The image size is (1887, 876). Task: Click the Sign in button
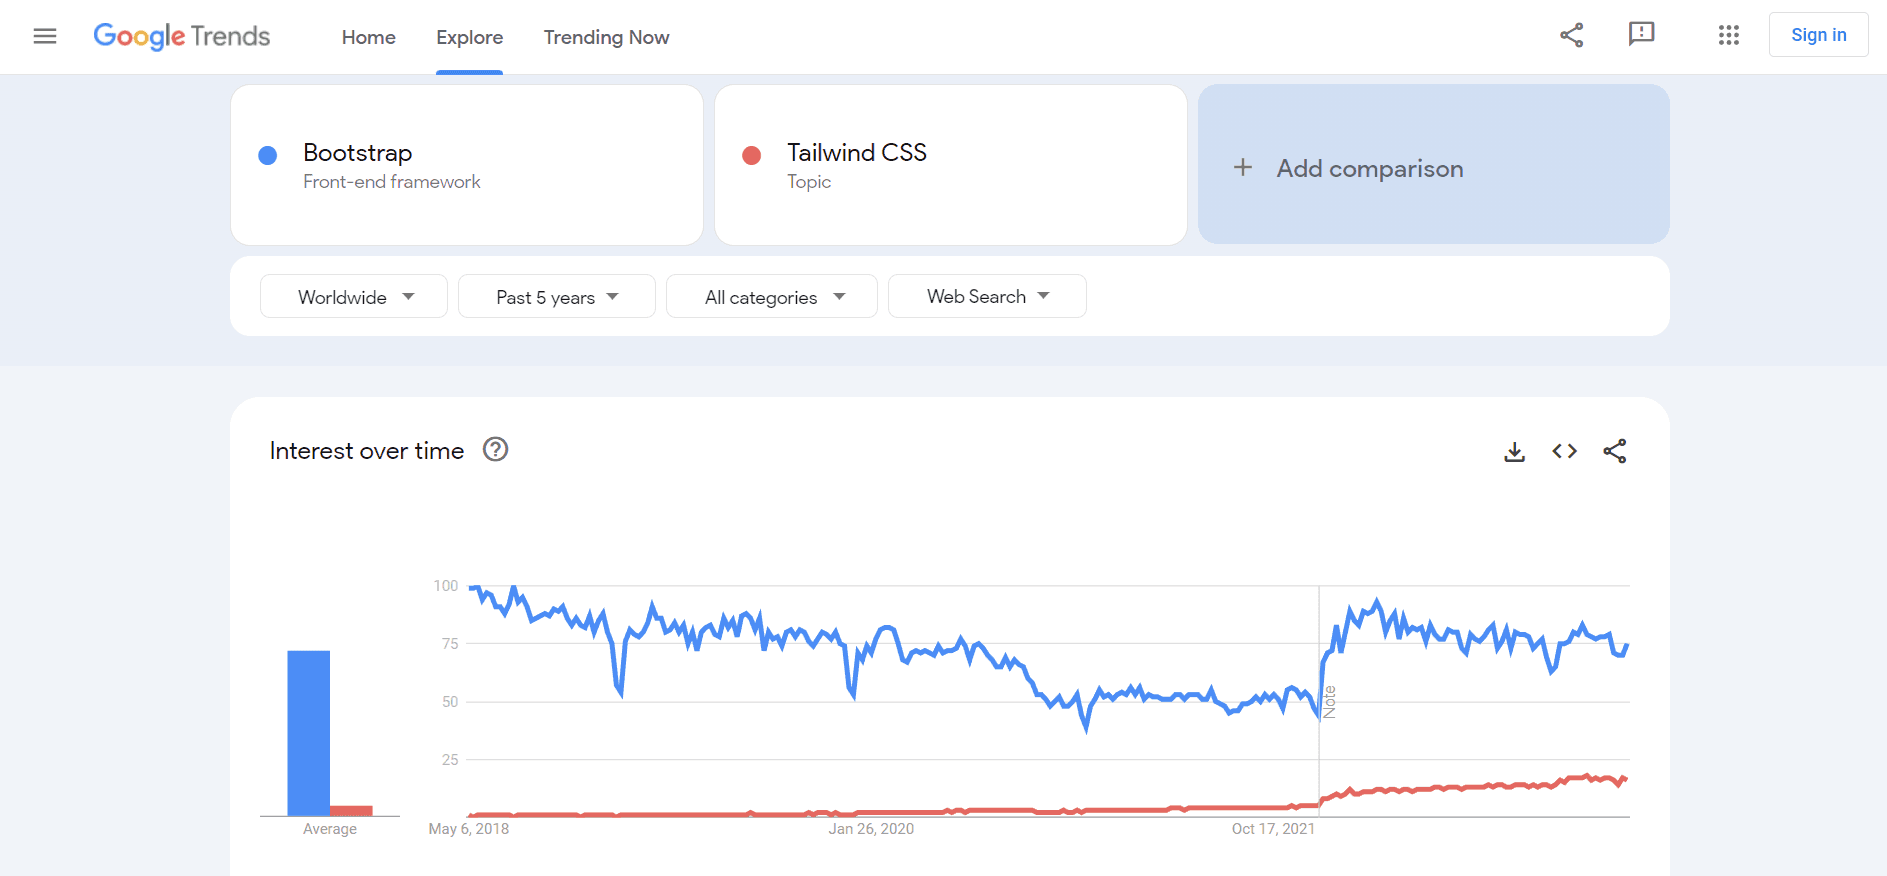(x=1818, y=34)
